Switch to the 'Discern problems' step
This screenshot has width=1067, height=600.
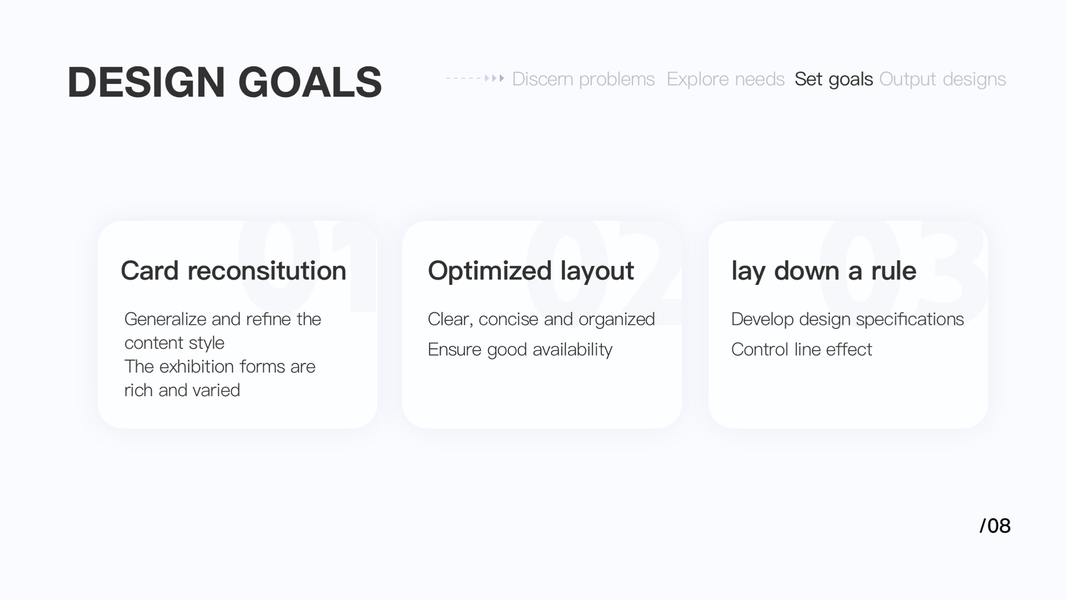[x=583, y=79]
